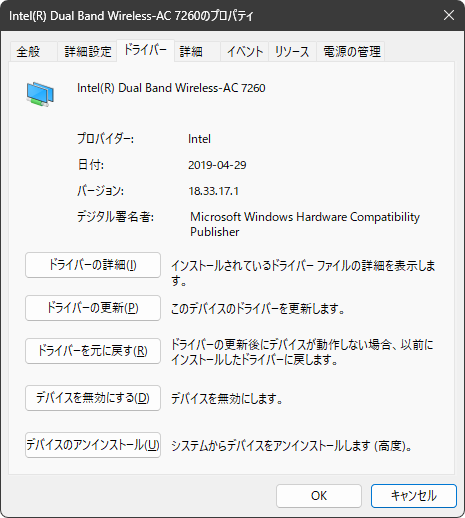Click the description このデバイスのドライバーを更新します。
Screen dimensions: 465x518
coord(258,309)
